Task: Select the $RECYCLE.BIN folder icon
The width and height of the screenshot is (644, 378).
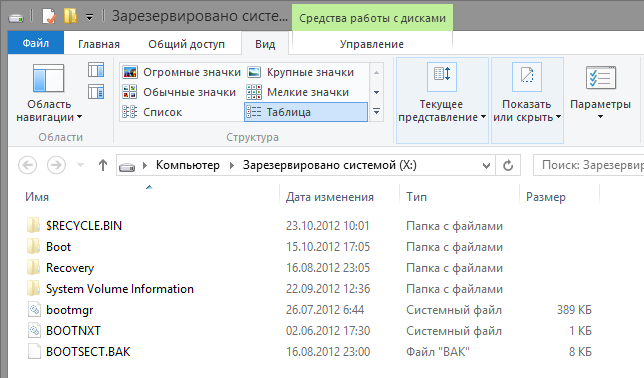Action: pyautogui.click(x=33, y=226)
